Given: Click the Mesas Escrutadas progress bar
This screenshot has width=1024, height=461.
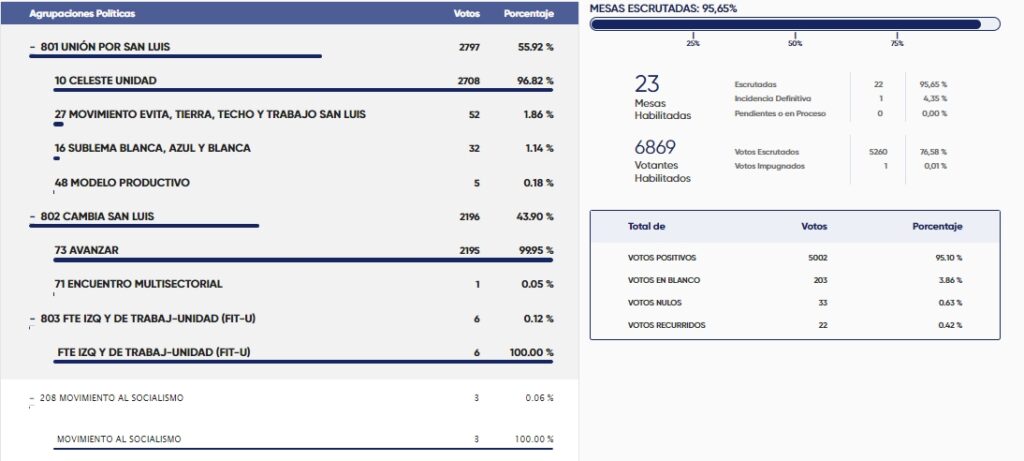Looking at the screenshot, I should (794, 24).
